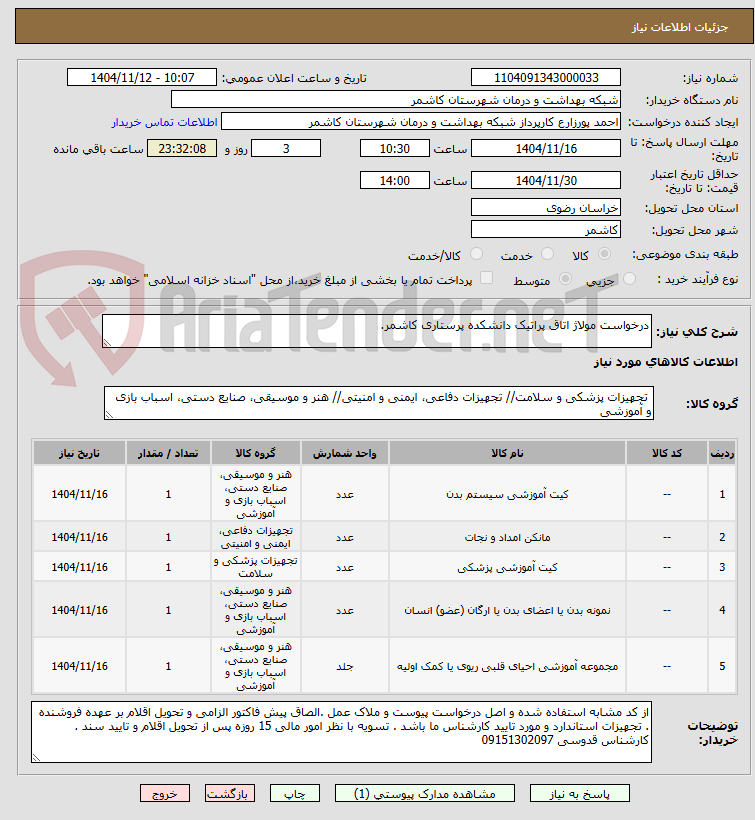755x820 pixels.
Task: Open مشاهده مدارک پیوستی (1) button
Action: click(x=425, y=793)
